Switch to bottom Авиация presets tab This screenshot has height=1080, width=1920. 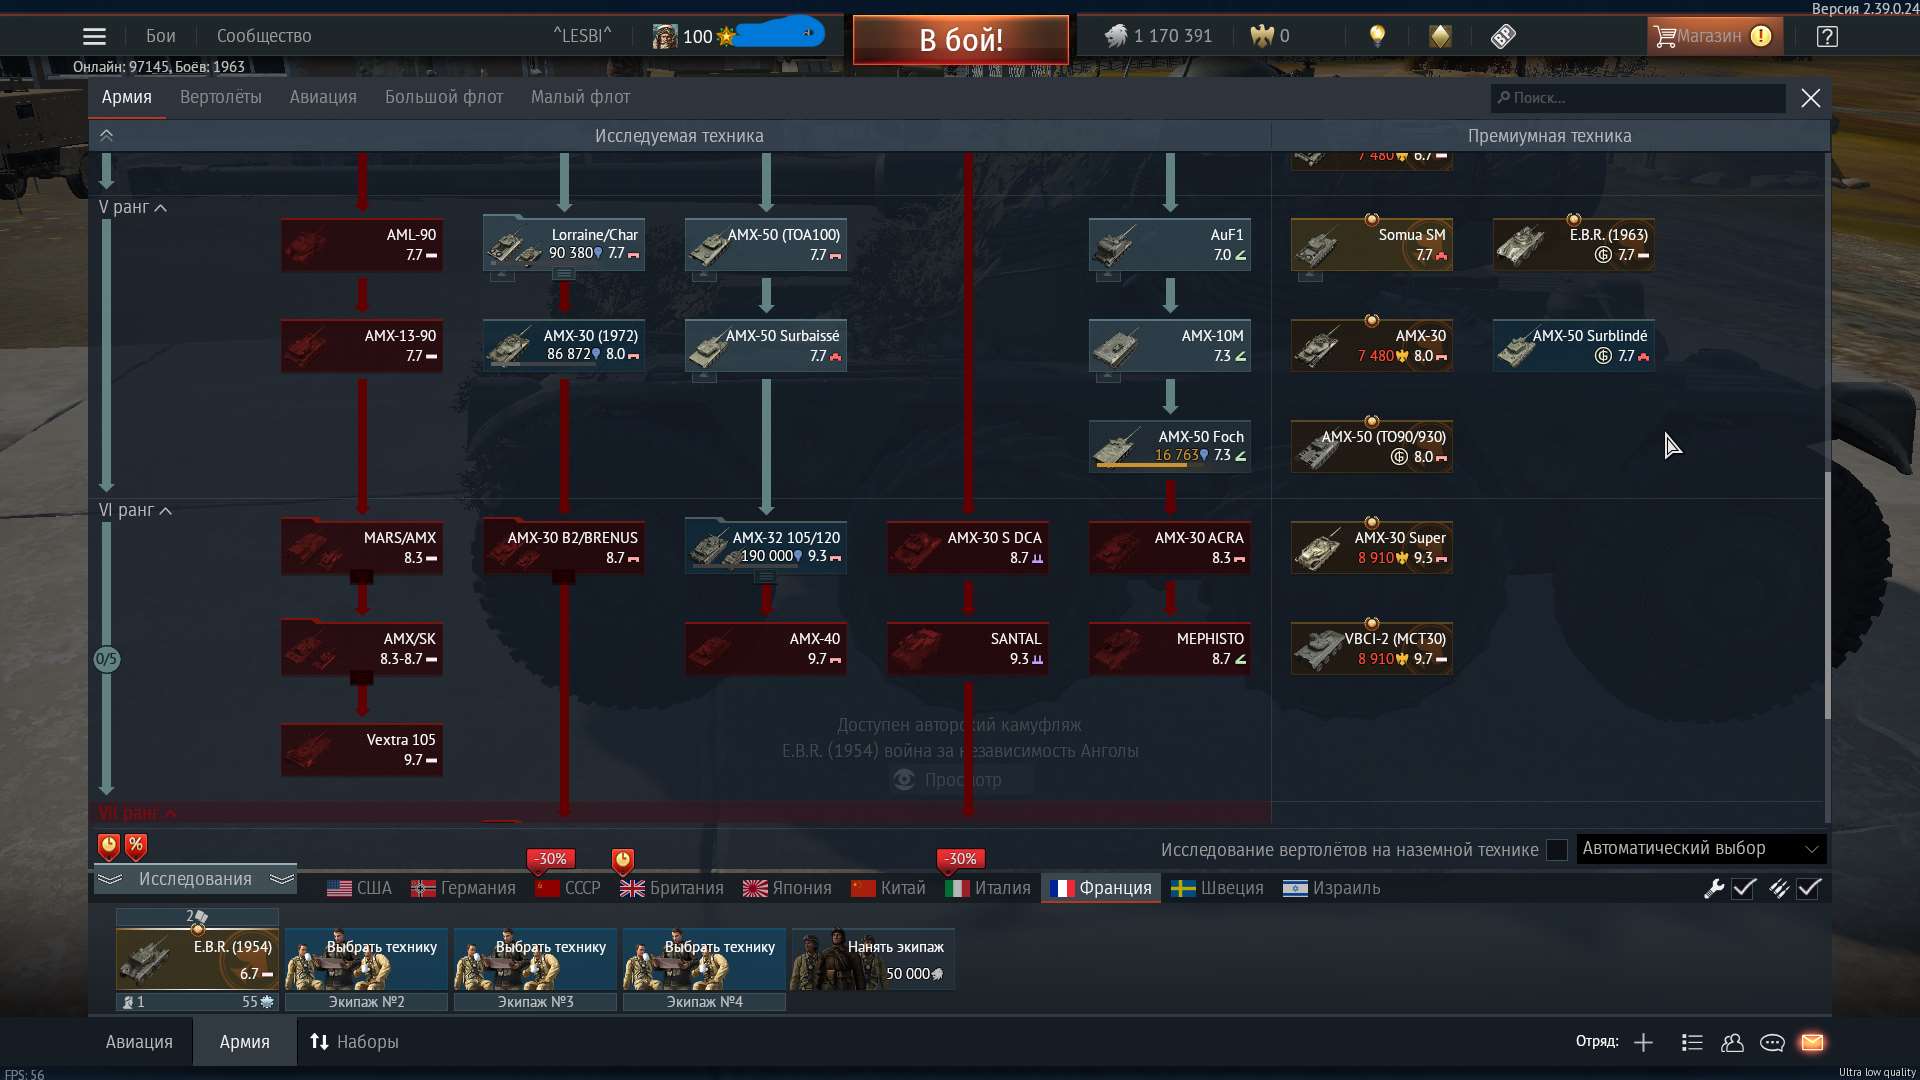tap(139, 1042)
